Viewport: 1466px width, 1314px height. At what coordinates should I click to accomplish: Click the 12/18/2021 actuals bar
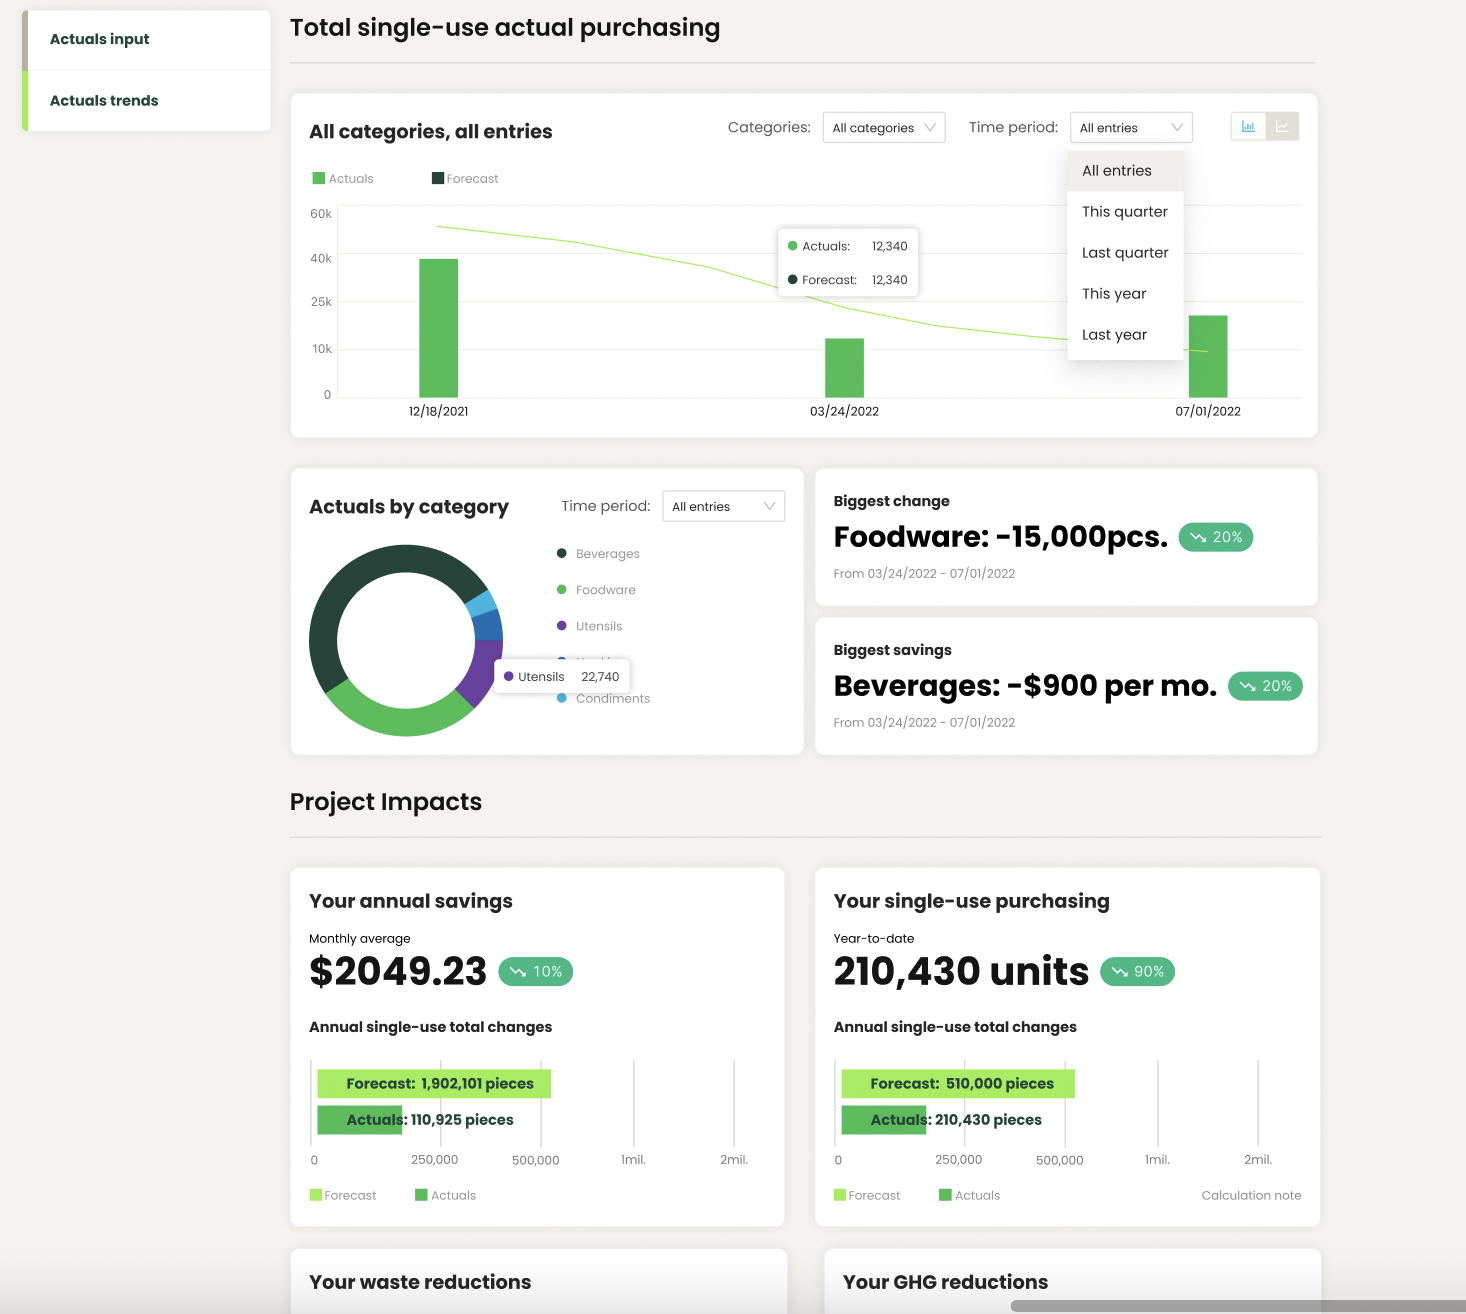coord(438,328)
